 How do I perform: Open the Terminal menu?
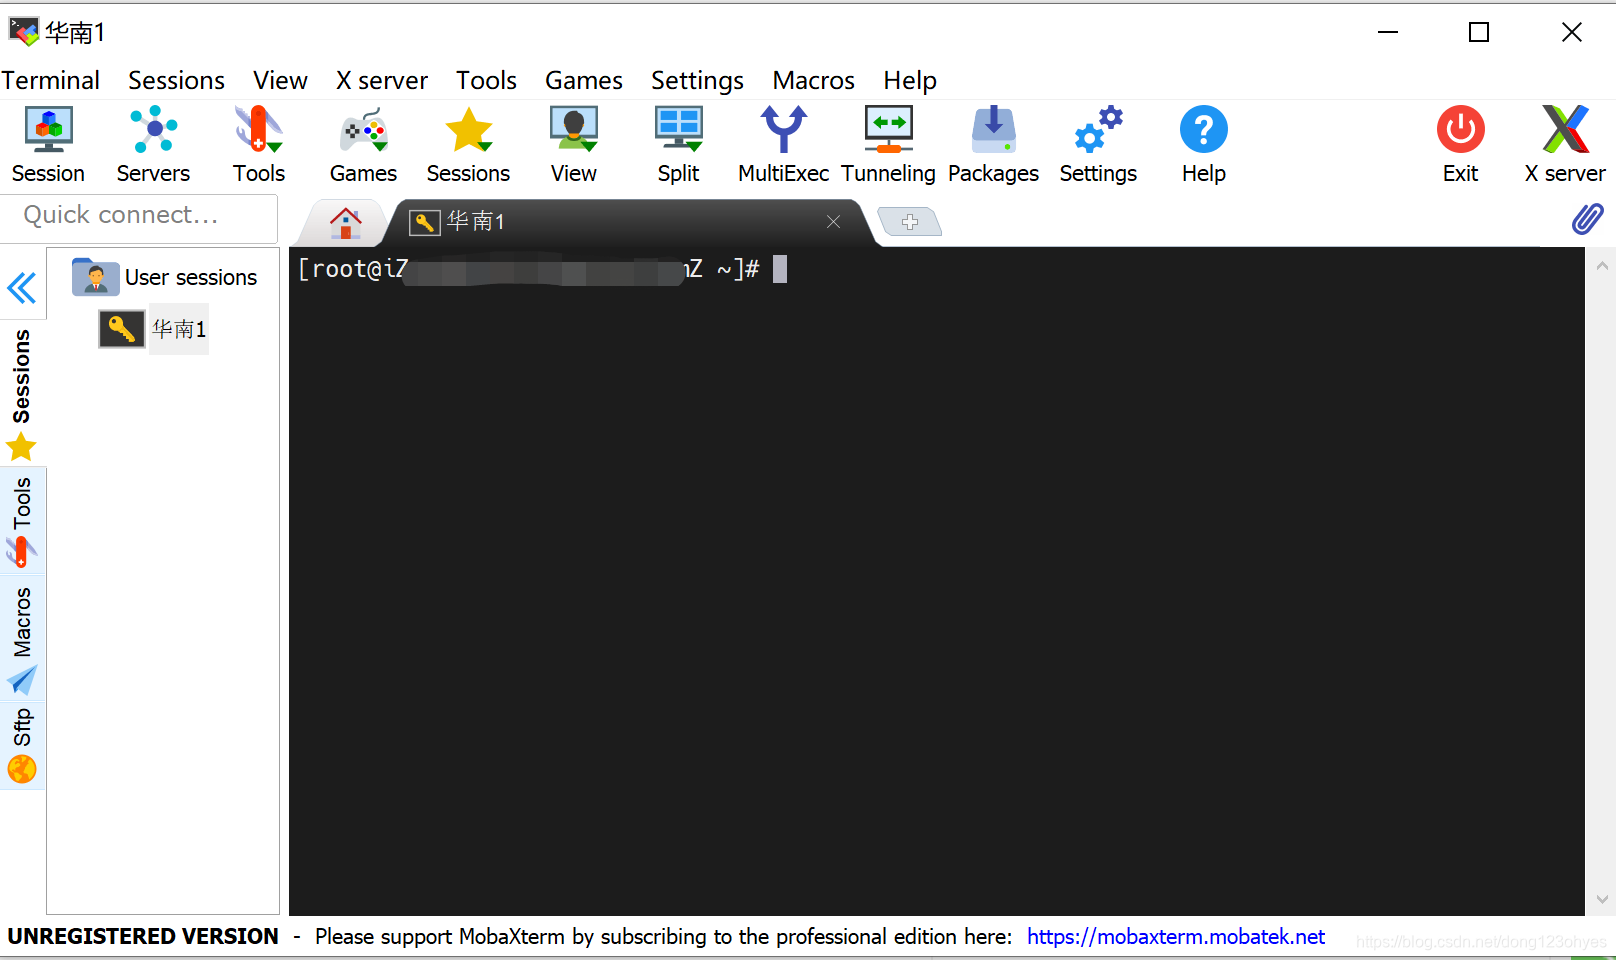tap(50, 80)
